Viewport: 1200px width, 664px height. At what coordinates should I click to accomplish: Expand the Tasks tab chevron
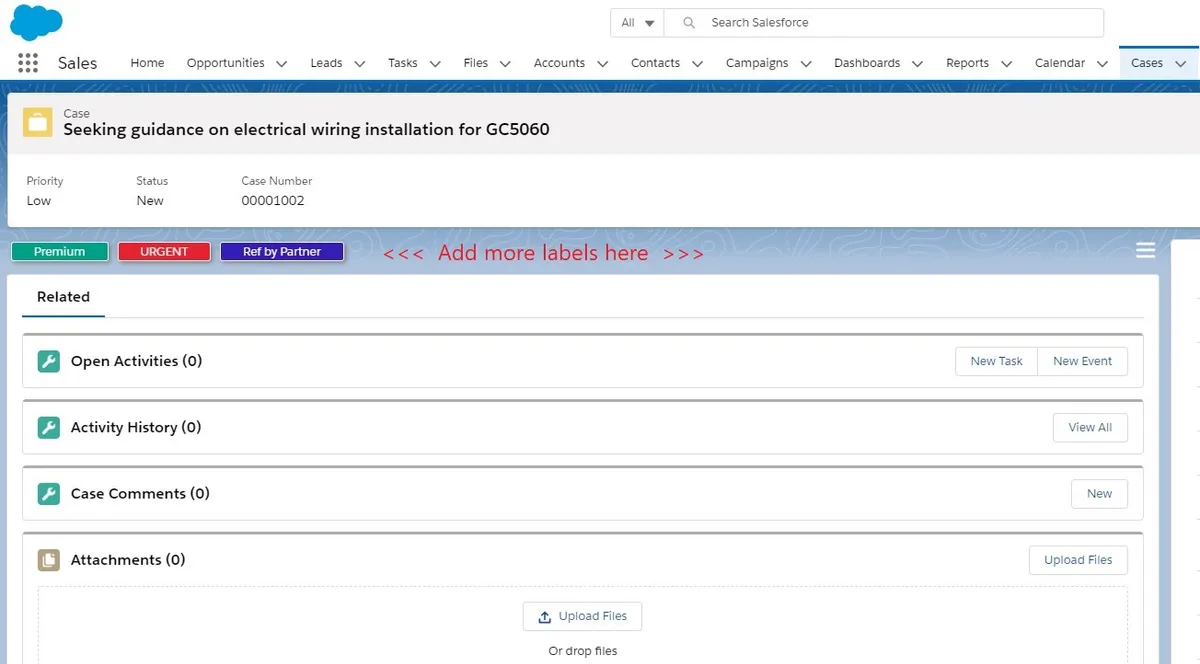[x=435, y=63]
